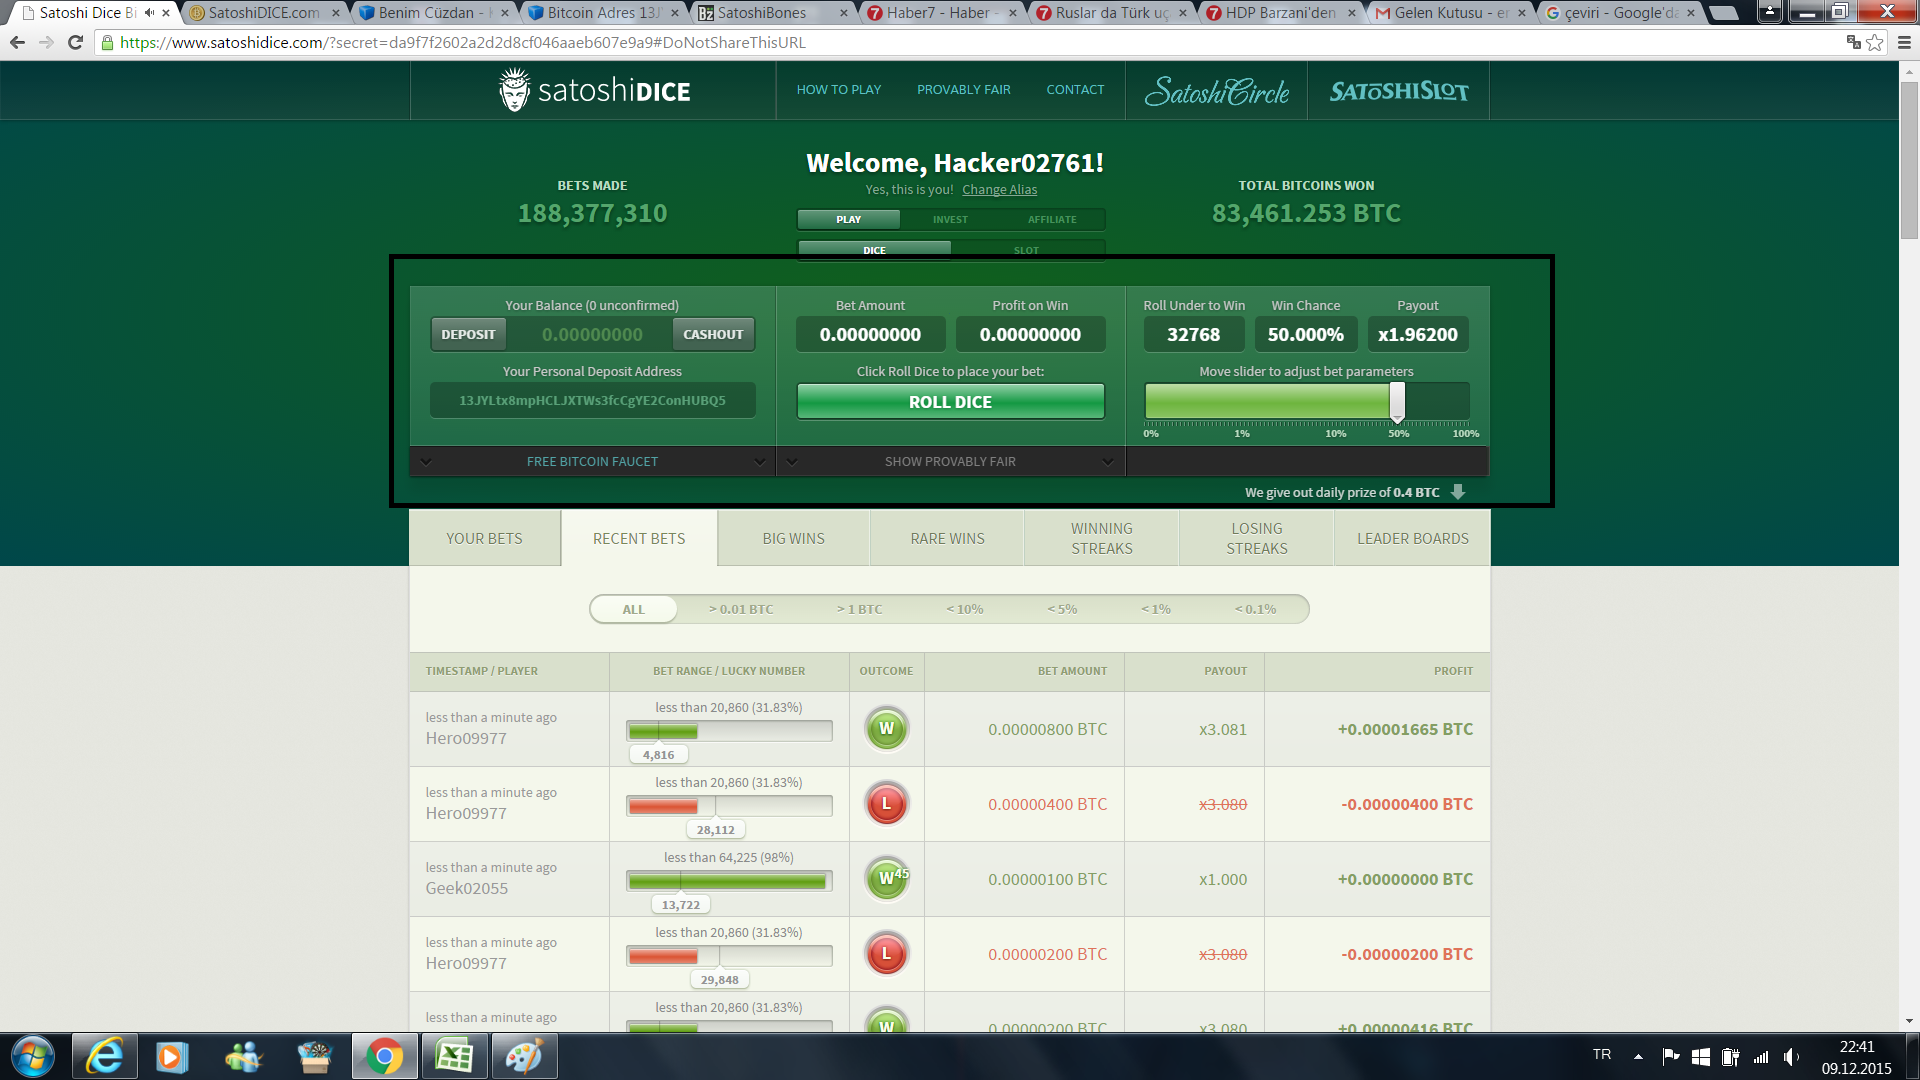Viewport: 1920px width, 1080px height.
Task: Filter bets by < 10%
Action: point(965,609)
